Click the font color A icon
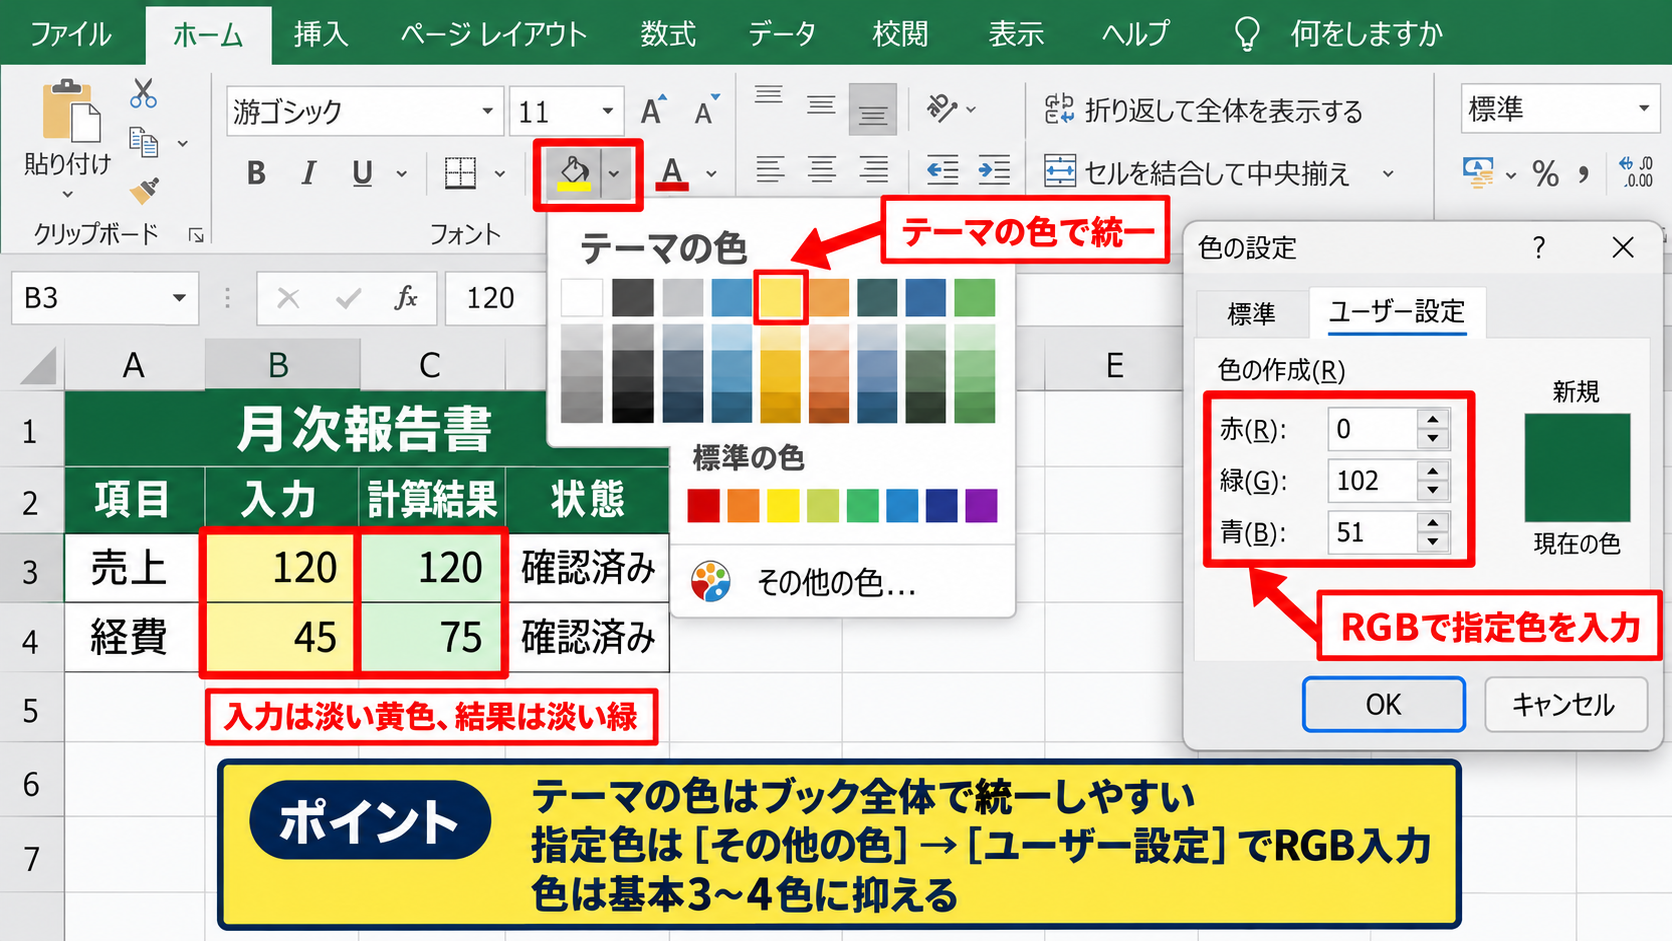This screenshot has height=941, width=1672. 672,173
